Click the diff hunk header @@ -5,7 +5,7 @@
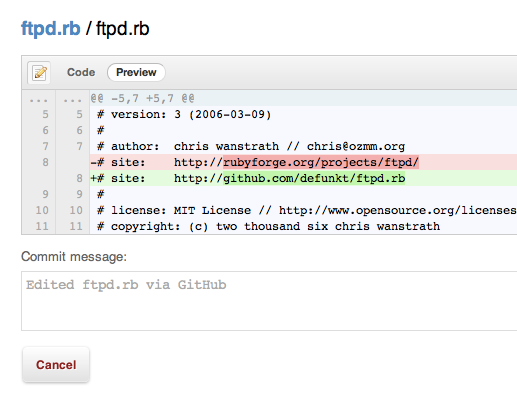This screenshot has width=517, height=409. pos(303,98)
